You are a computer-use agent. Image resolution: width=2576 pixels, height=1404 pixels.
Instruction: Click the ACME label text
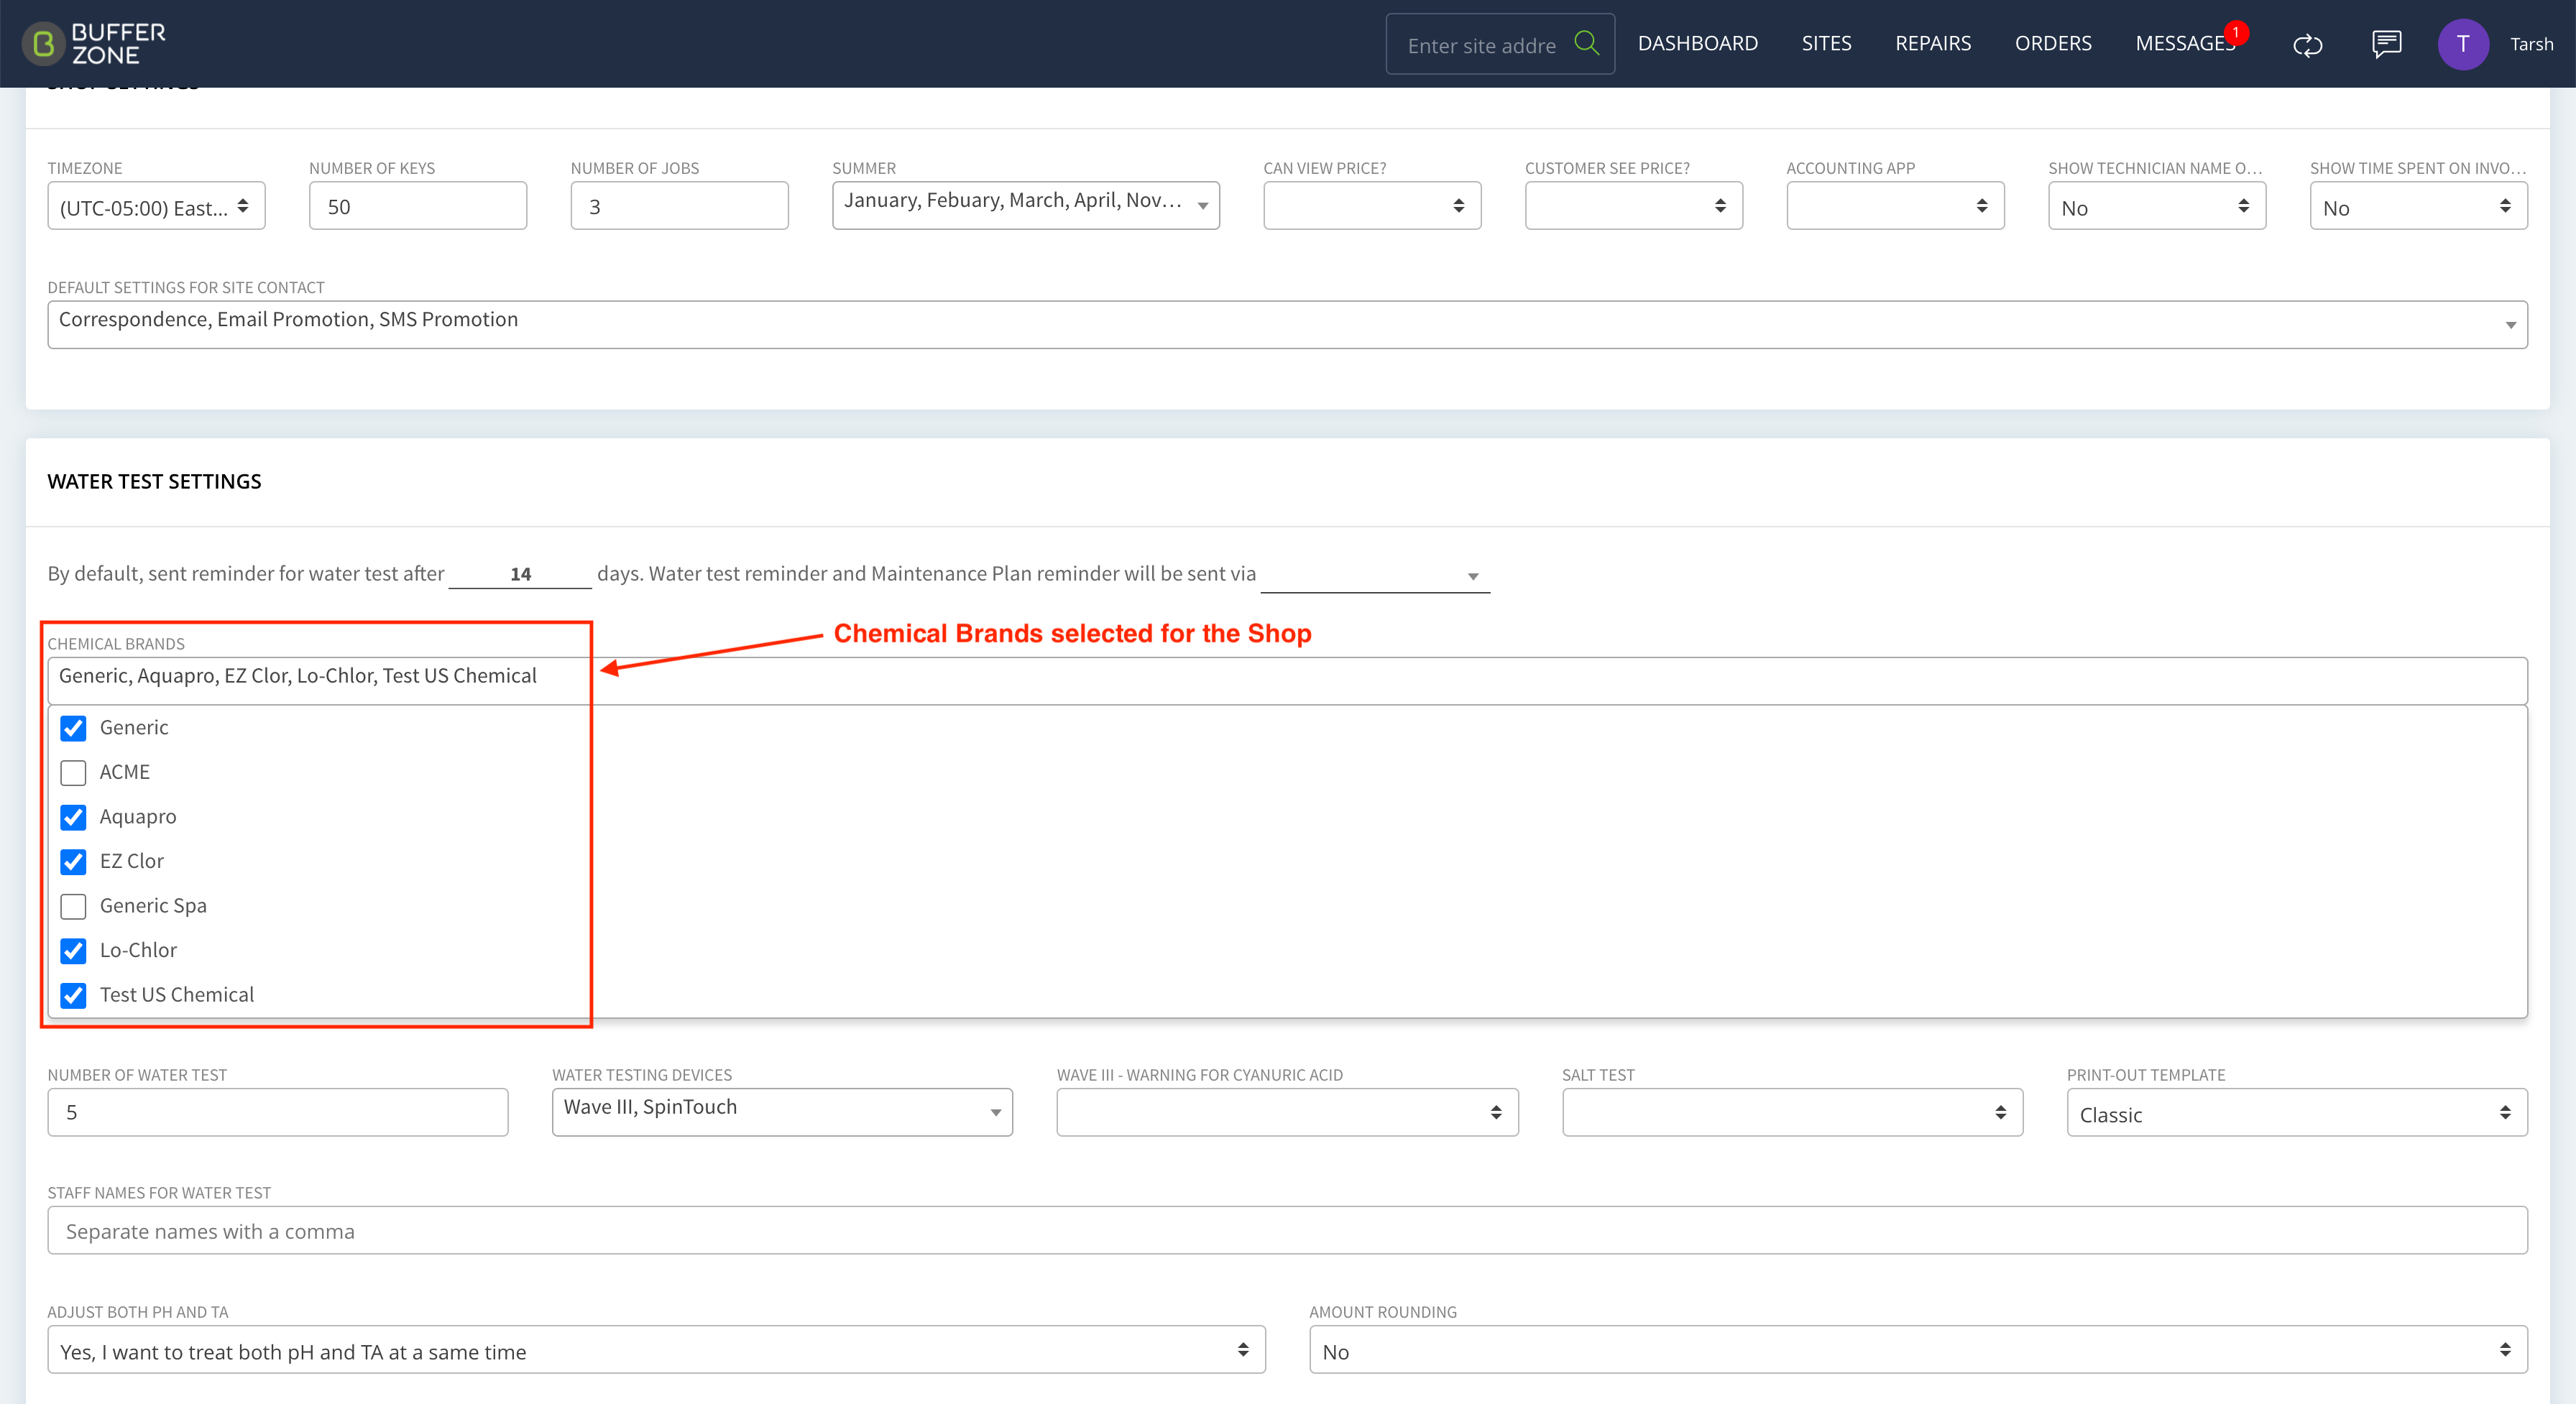tap(125, 772)
